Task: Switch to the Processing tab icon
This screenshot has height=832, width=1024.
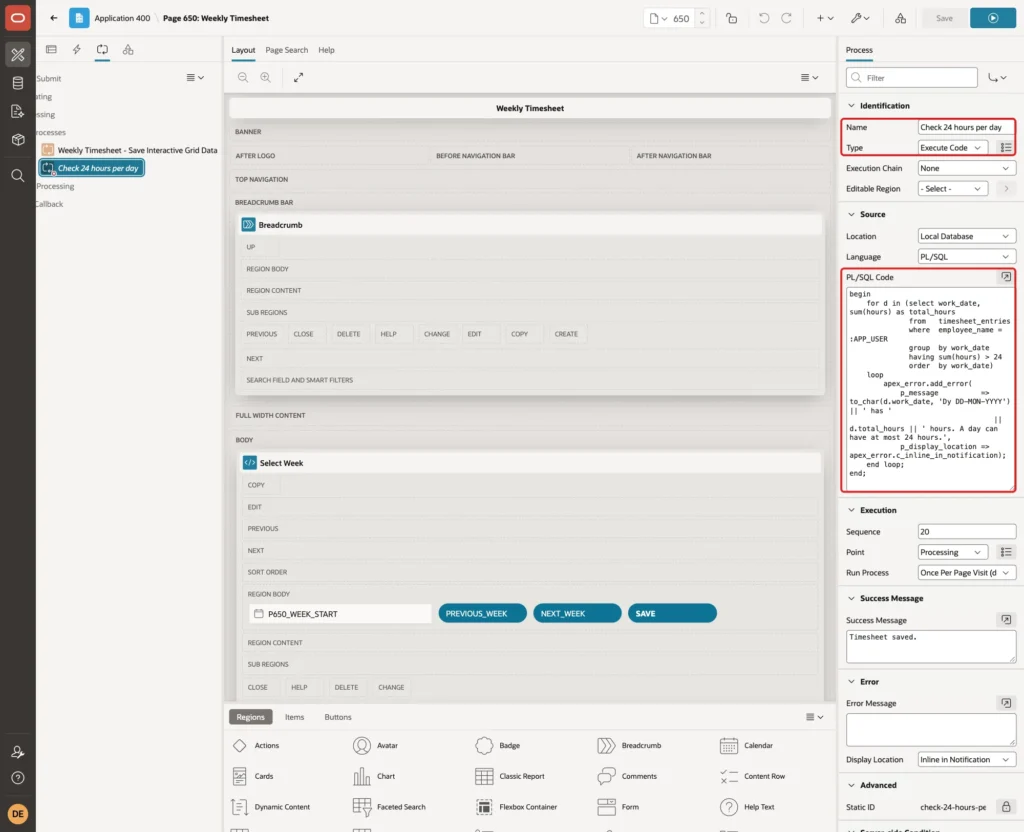Action: click(102, 50)
